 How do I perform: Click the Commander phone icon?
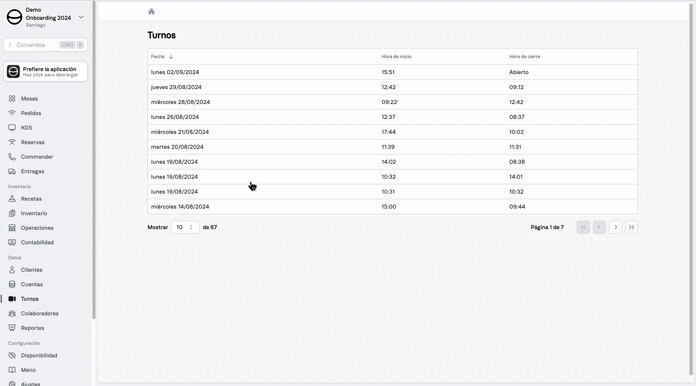tap(12, 157)
